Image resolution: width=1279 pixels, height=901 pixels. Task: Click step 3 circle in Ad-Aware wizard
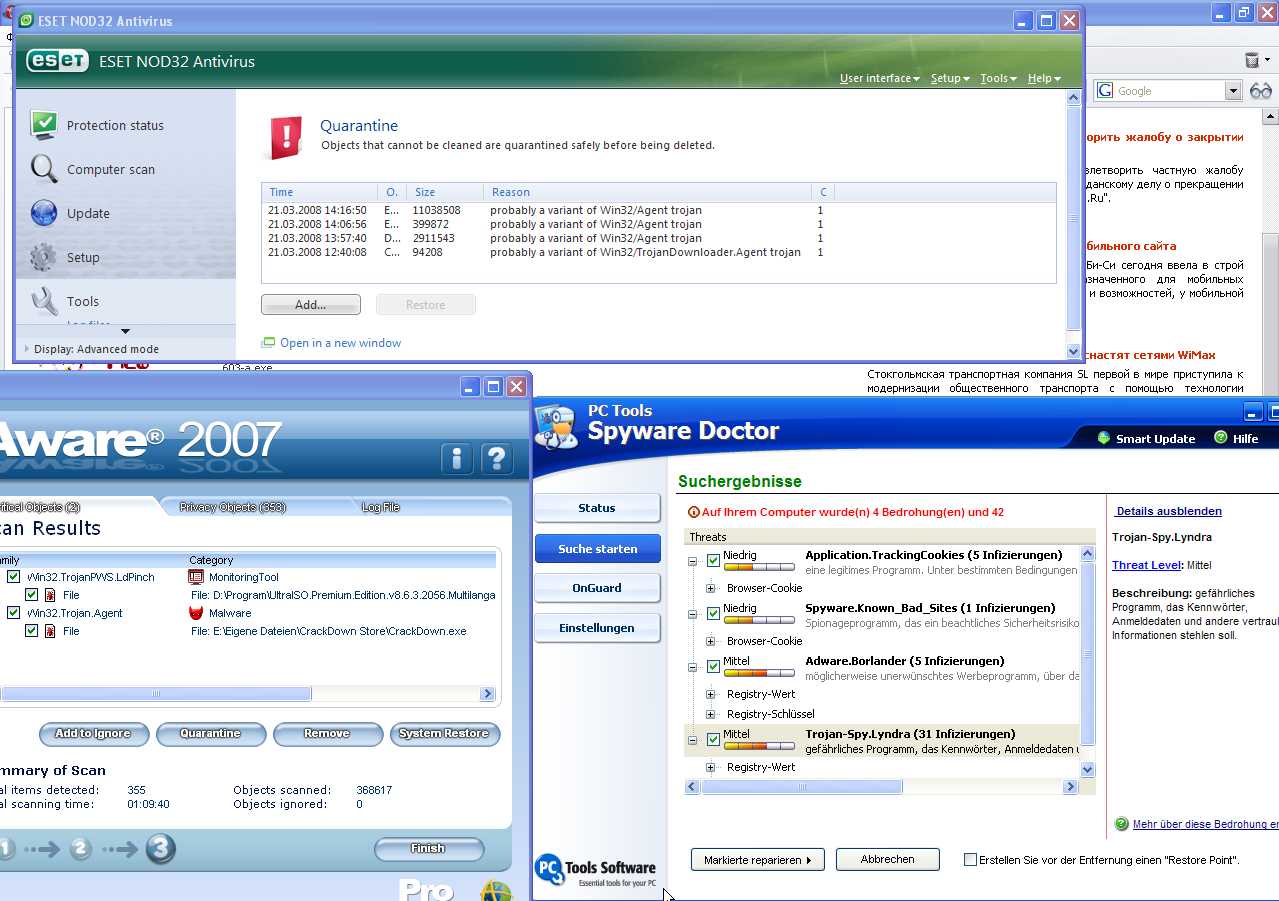point(161,849)
